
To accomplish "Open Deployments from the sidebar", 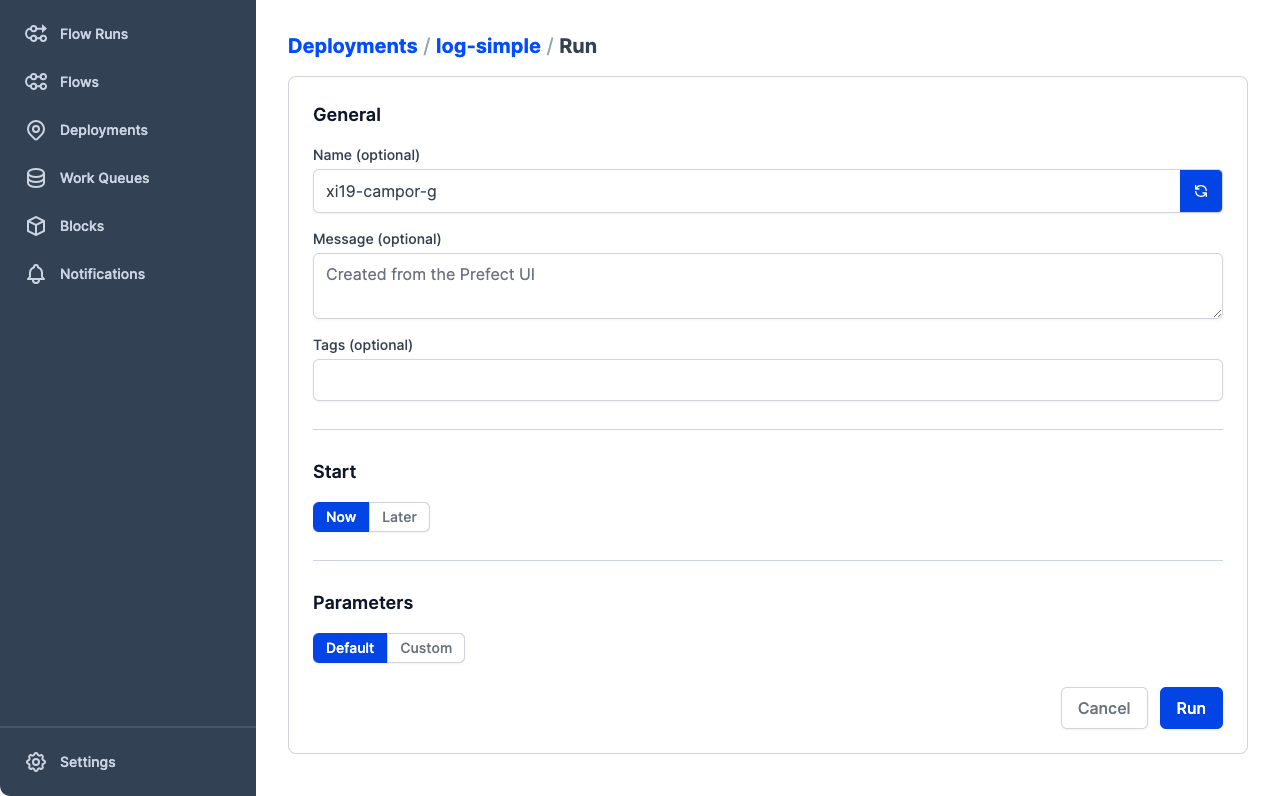I will pos(104,130).
